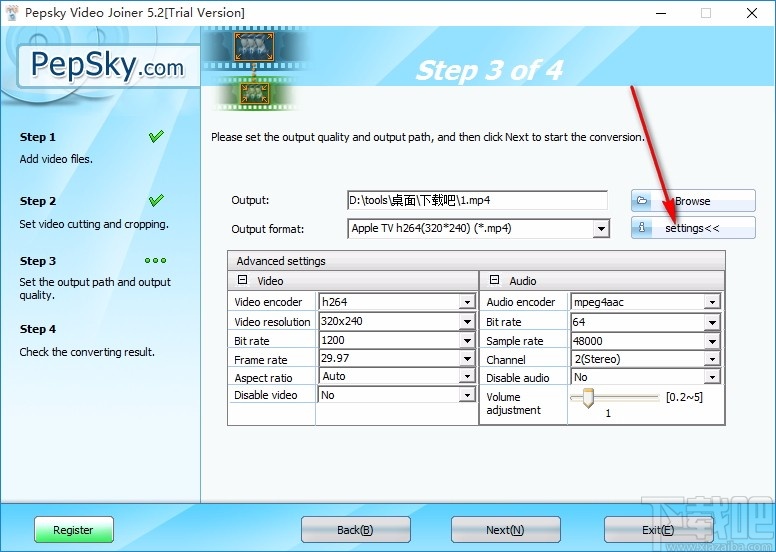Collapse the Video settings section
This screenshot has width=776, height=552.
pyautogui.click(x=242, y=280)
